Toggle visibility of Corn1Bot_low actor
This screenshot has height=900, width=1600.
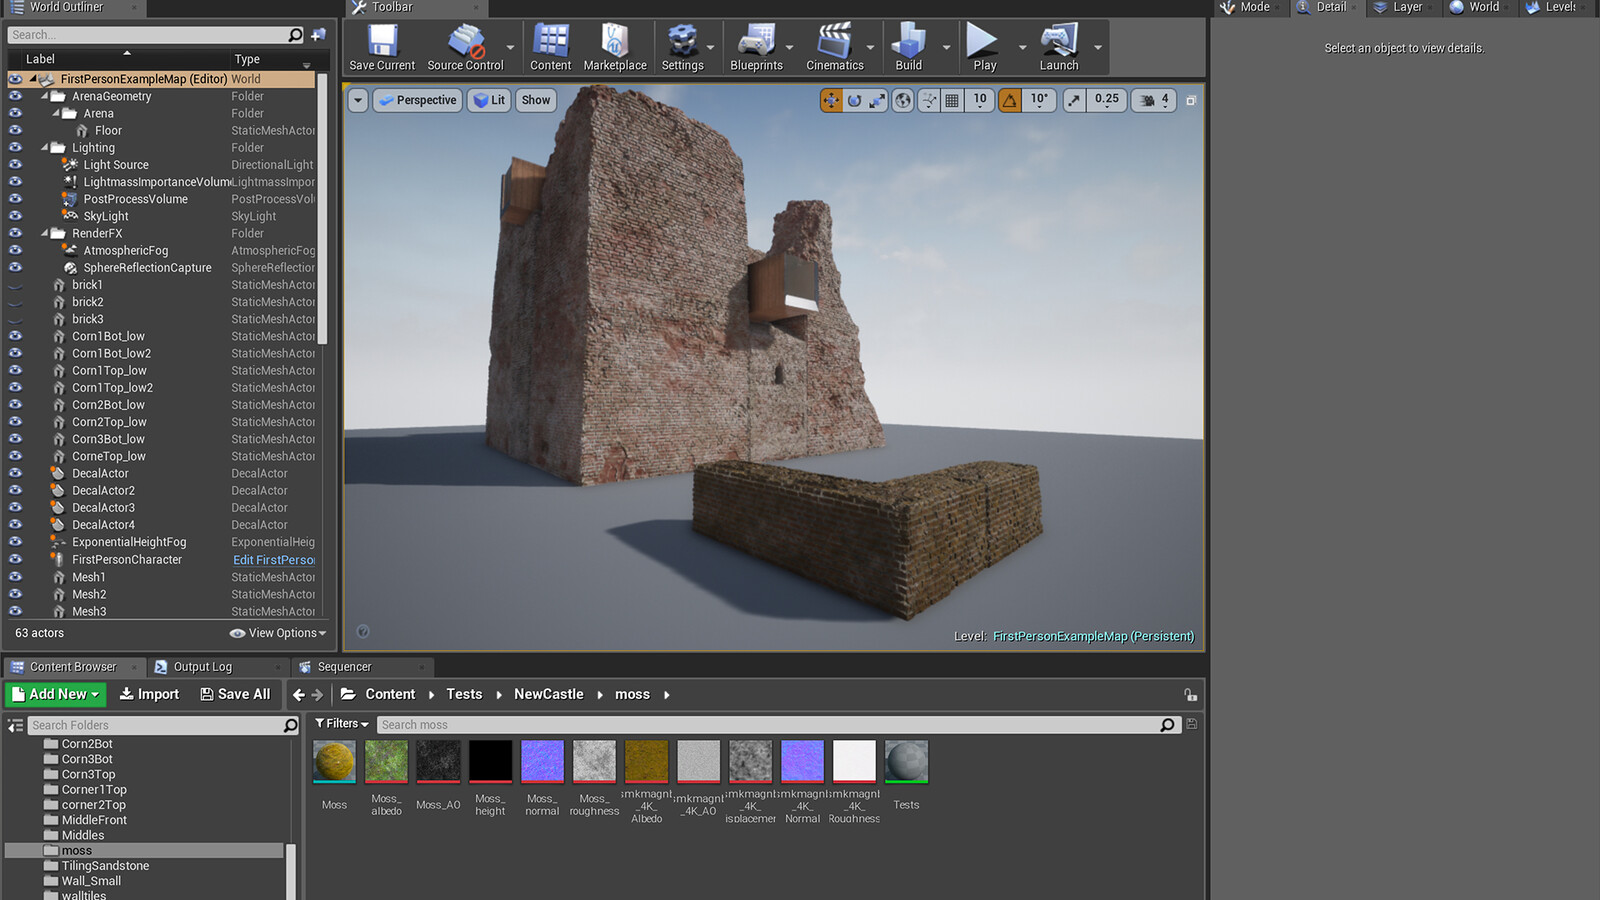click(15, 336)
